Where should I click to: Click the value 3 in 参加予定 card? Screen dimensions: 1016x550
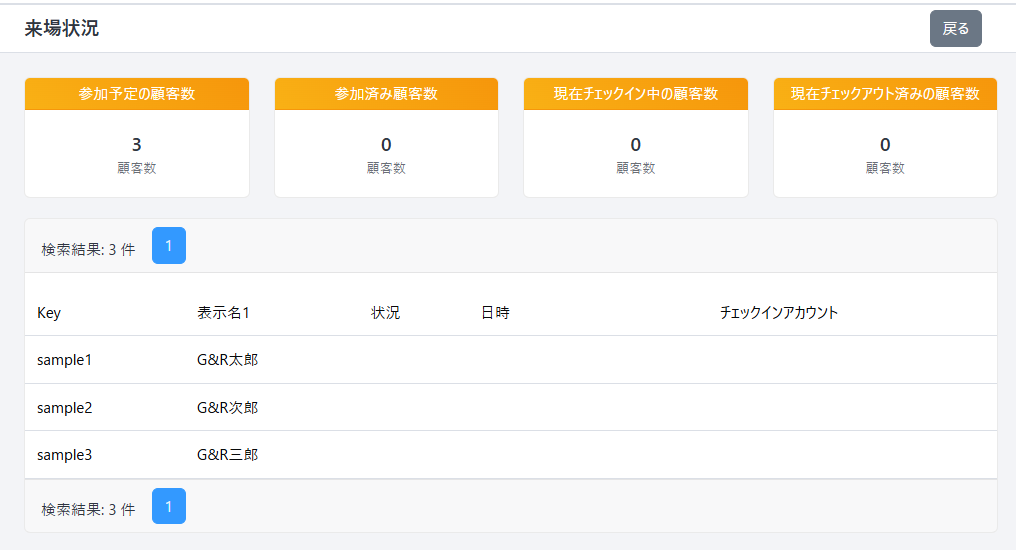point(137,144)
